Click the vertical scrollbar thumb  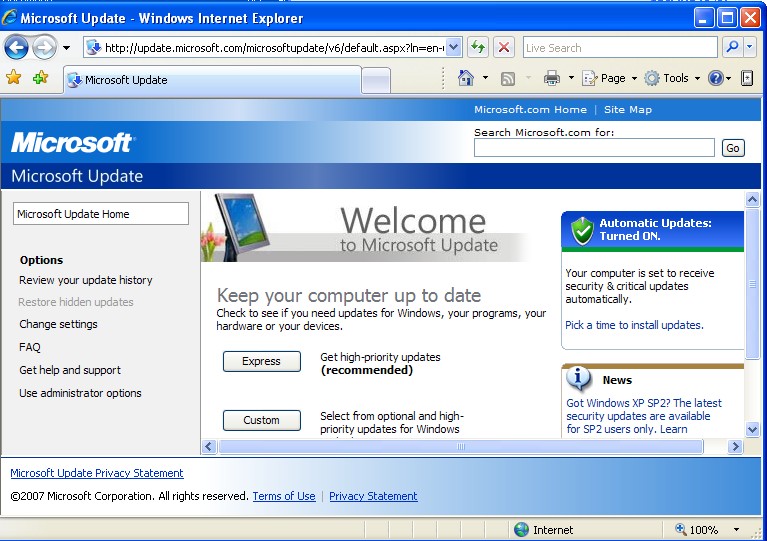pos(752,284)
